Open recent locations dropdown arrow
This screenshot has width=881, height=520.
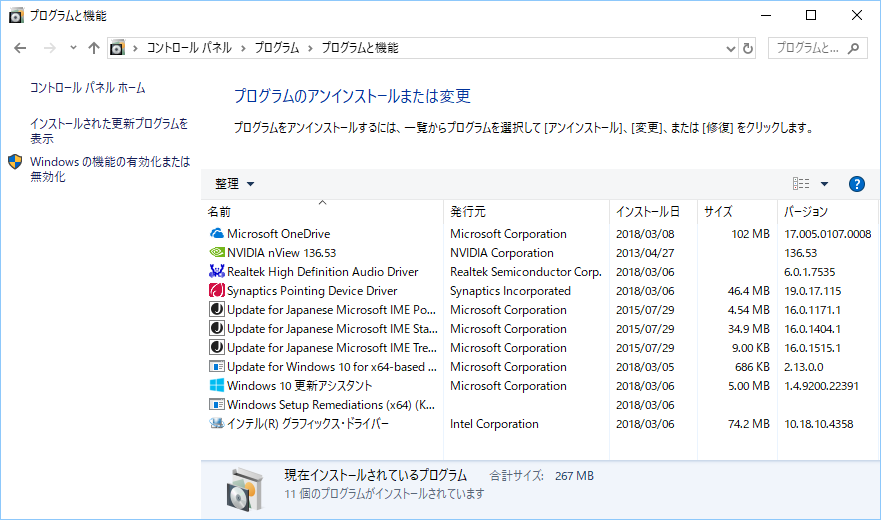pyautogui.click(x=73, y=48)
